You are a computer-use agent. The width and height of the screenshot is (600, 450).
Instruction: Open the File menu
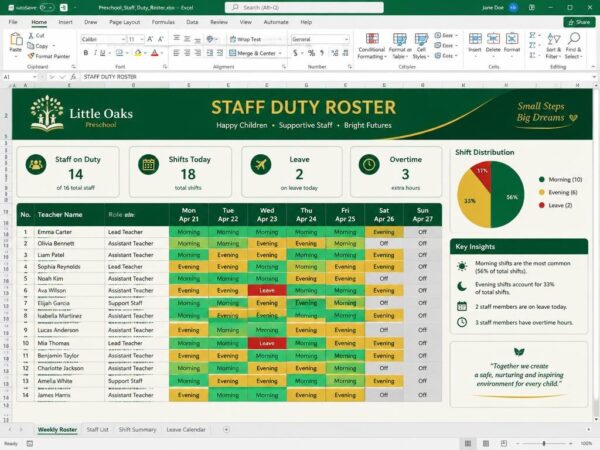[13, 22]
